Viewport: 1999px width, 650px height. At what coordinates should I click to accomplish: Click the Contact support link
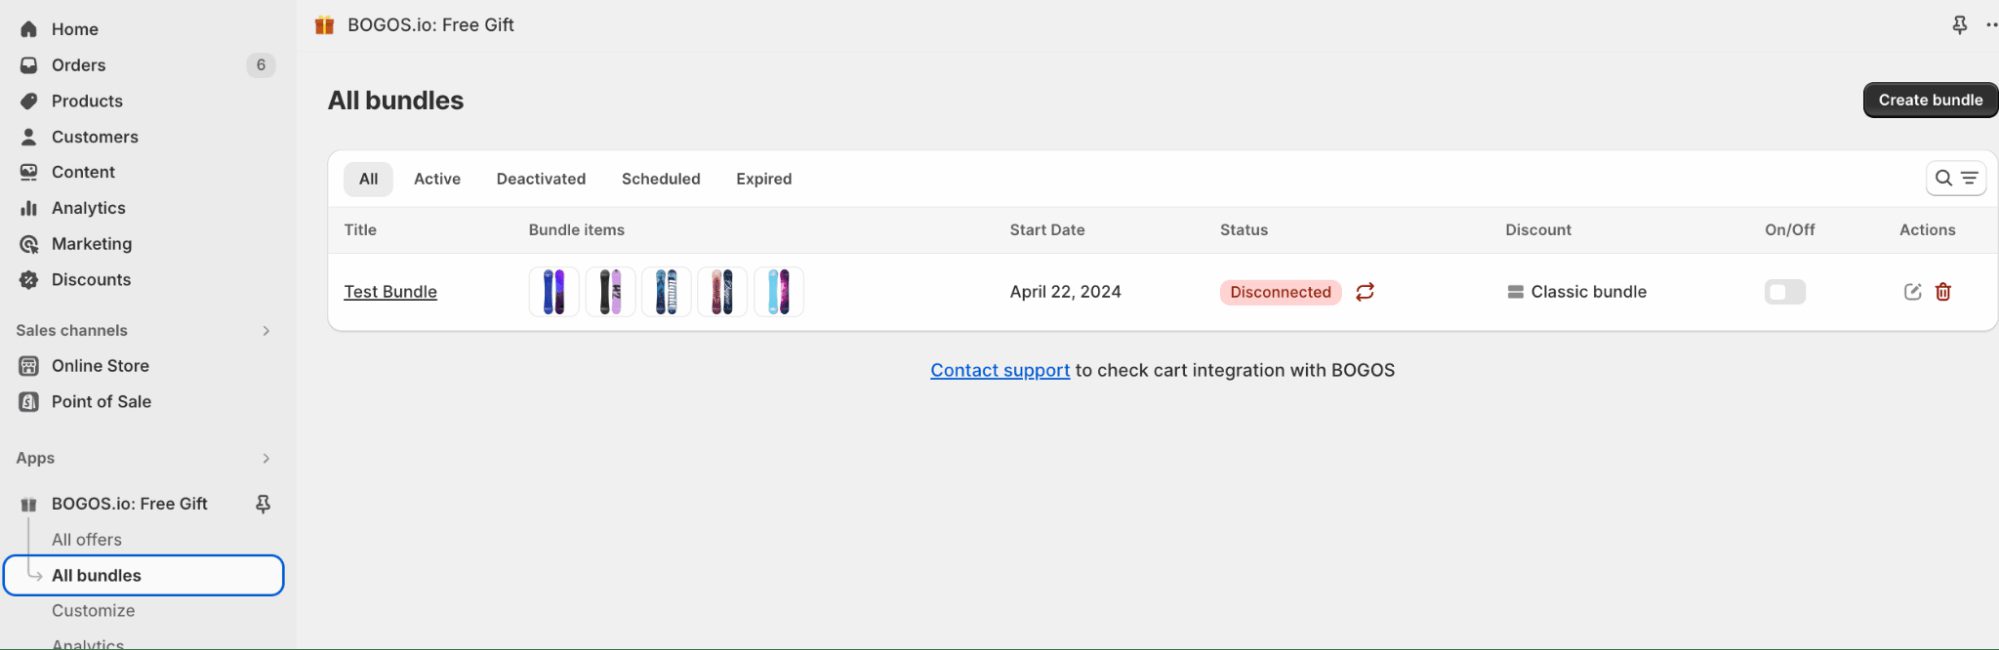click(999, 370)
